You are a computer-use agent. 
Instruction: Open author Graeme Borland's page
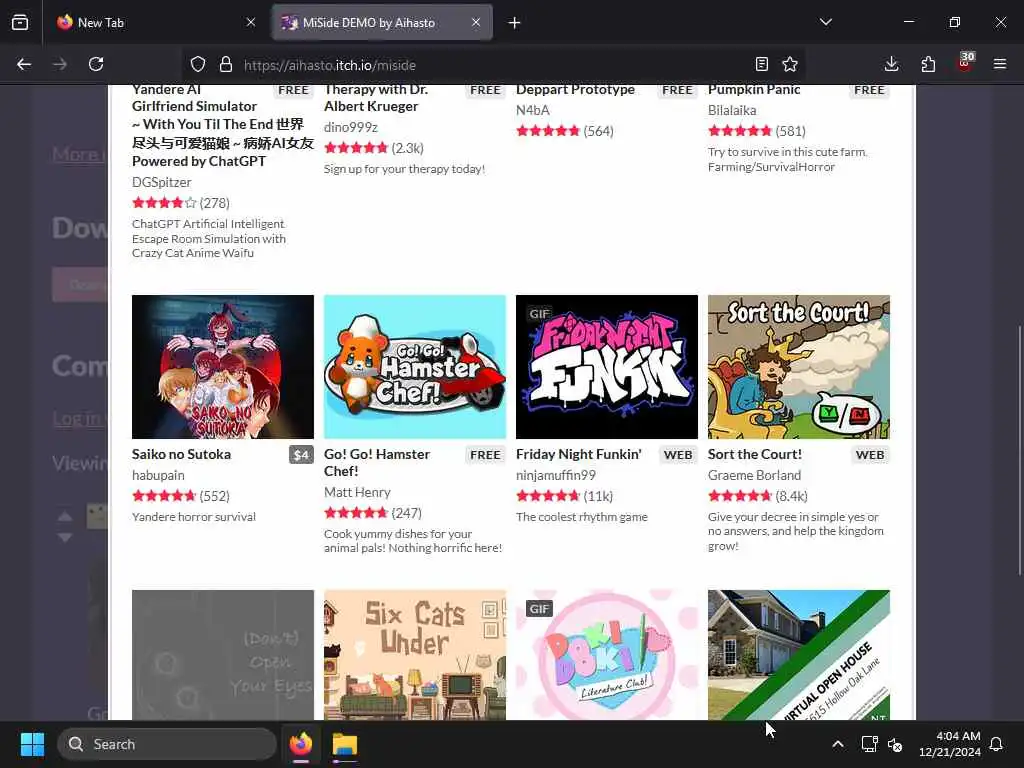point(754,475)
